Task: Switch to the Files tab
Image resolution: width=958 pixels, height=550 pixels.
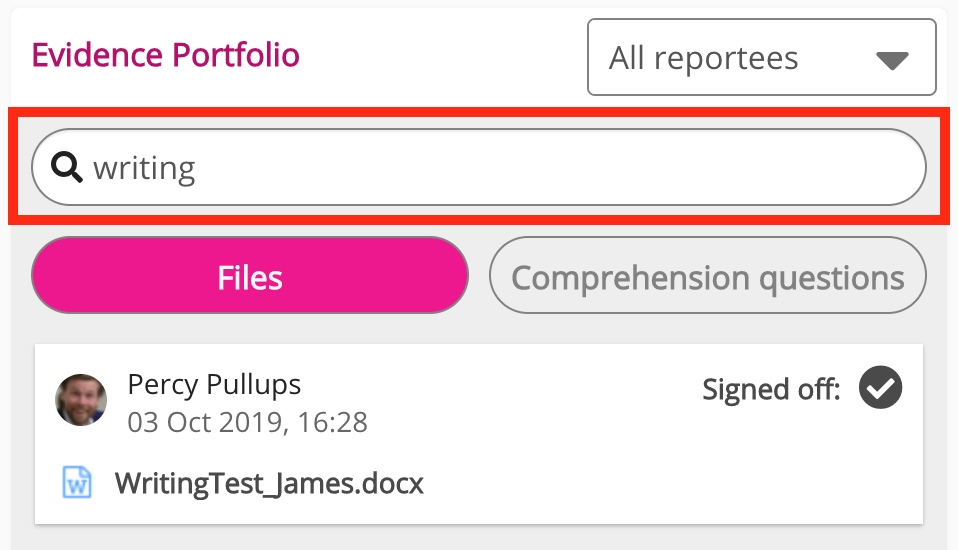Action: point(250,276)
